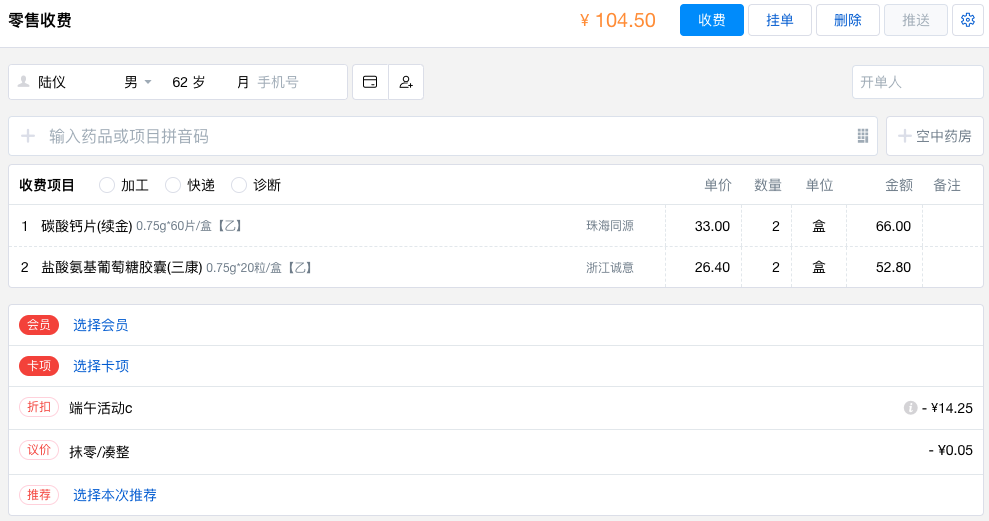Enable the 诊断 option

tap(239, 185)
